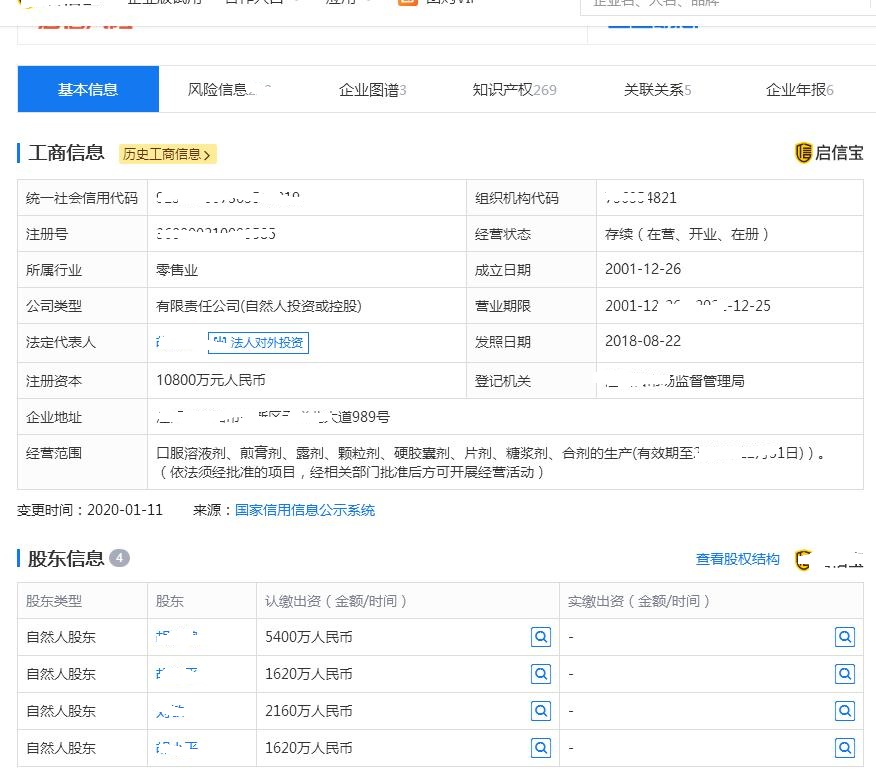
Task: Select company type 有限责任公司(自然人投资或控股)
Action: click(259, 306)
